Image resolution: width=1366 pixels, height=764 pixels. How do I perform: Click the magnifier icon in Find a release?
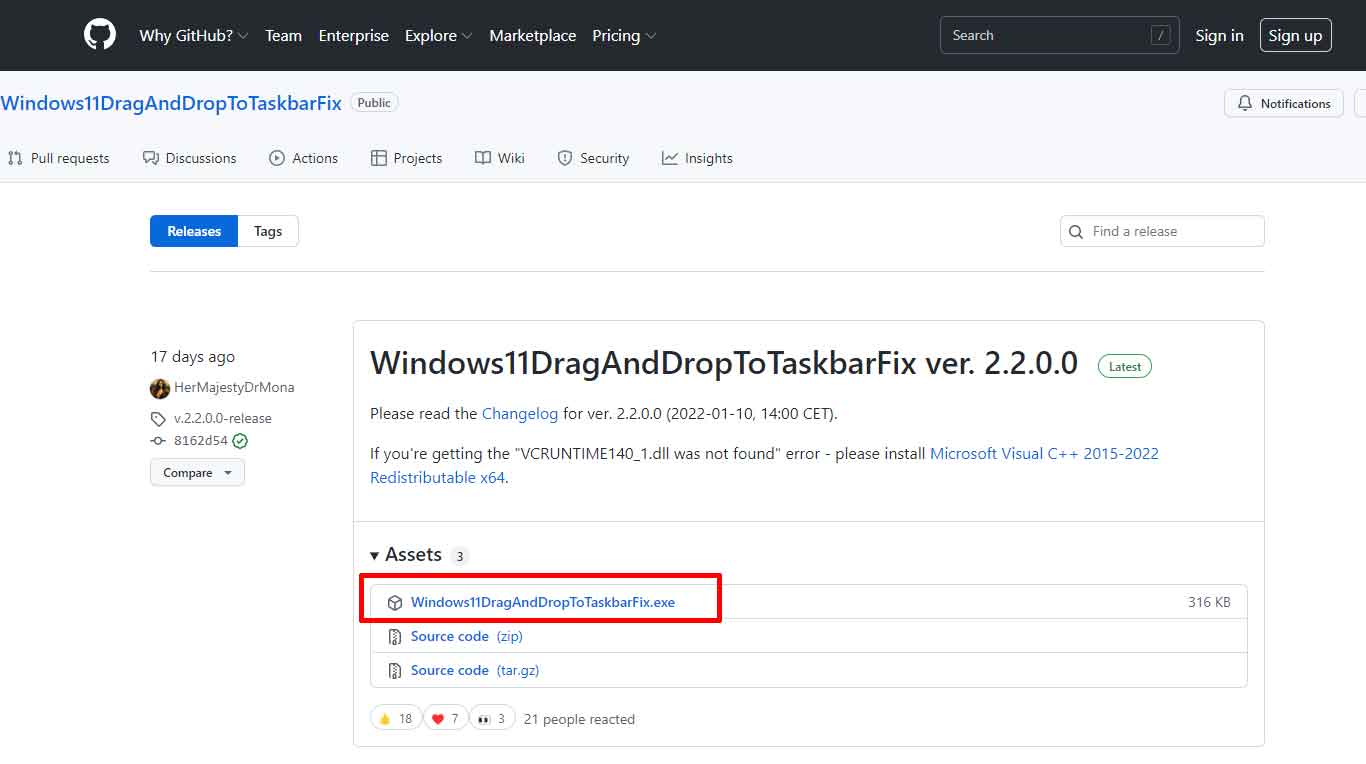(x=1075, y=231)
